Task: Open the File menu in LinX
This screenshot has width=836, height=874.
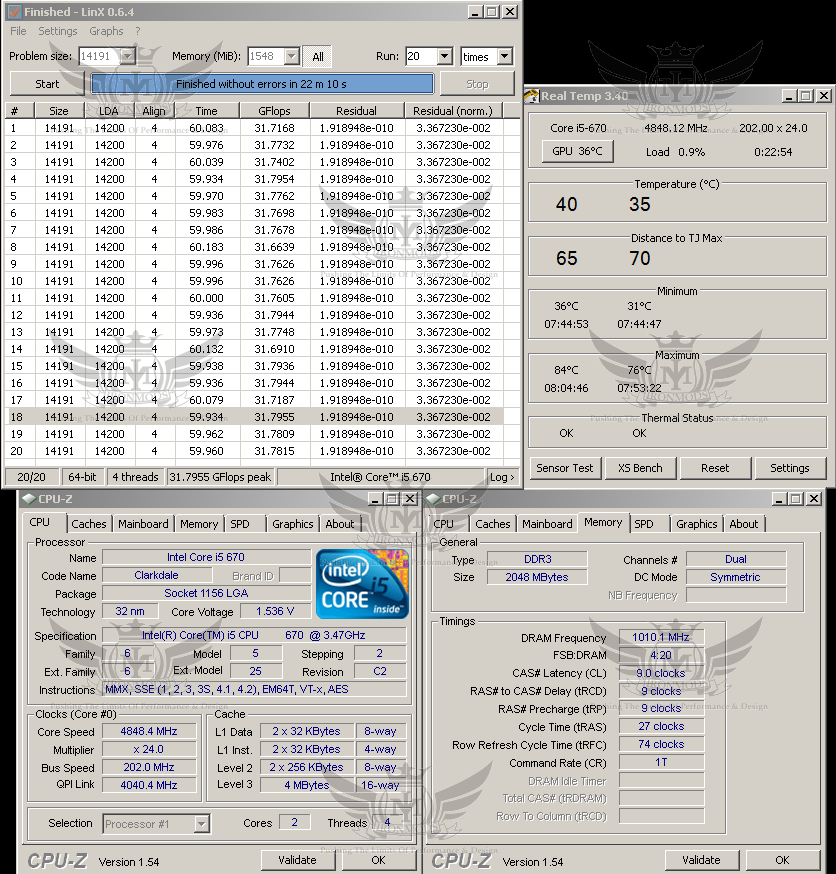Action: pyautogui.click(x=18, y=31)
